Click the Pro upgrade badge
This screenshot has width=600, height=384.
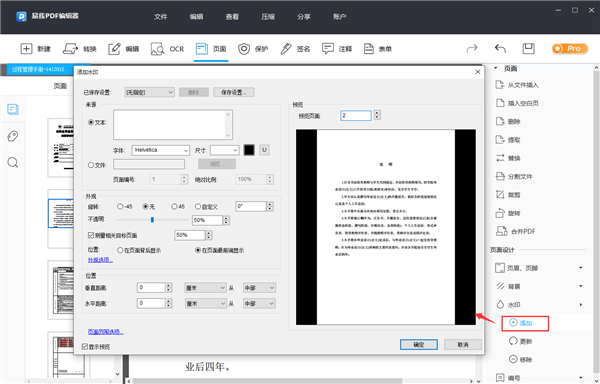pos(570,49)
